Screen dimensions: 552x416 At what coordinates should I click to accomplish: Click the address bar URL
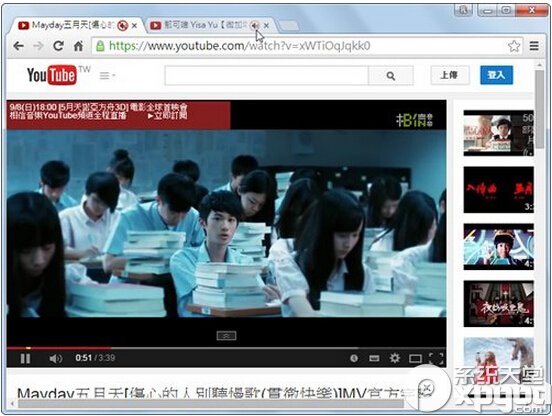pos(239,46)
